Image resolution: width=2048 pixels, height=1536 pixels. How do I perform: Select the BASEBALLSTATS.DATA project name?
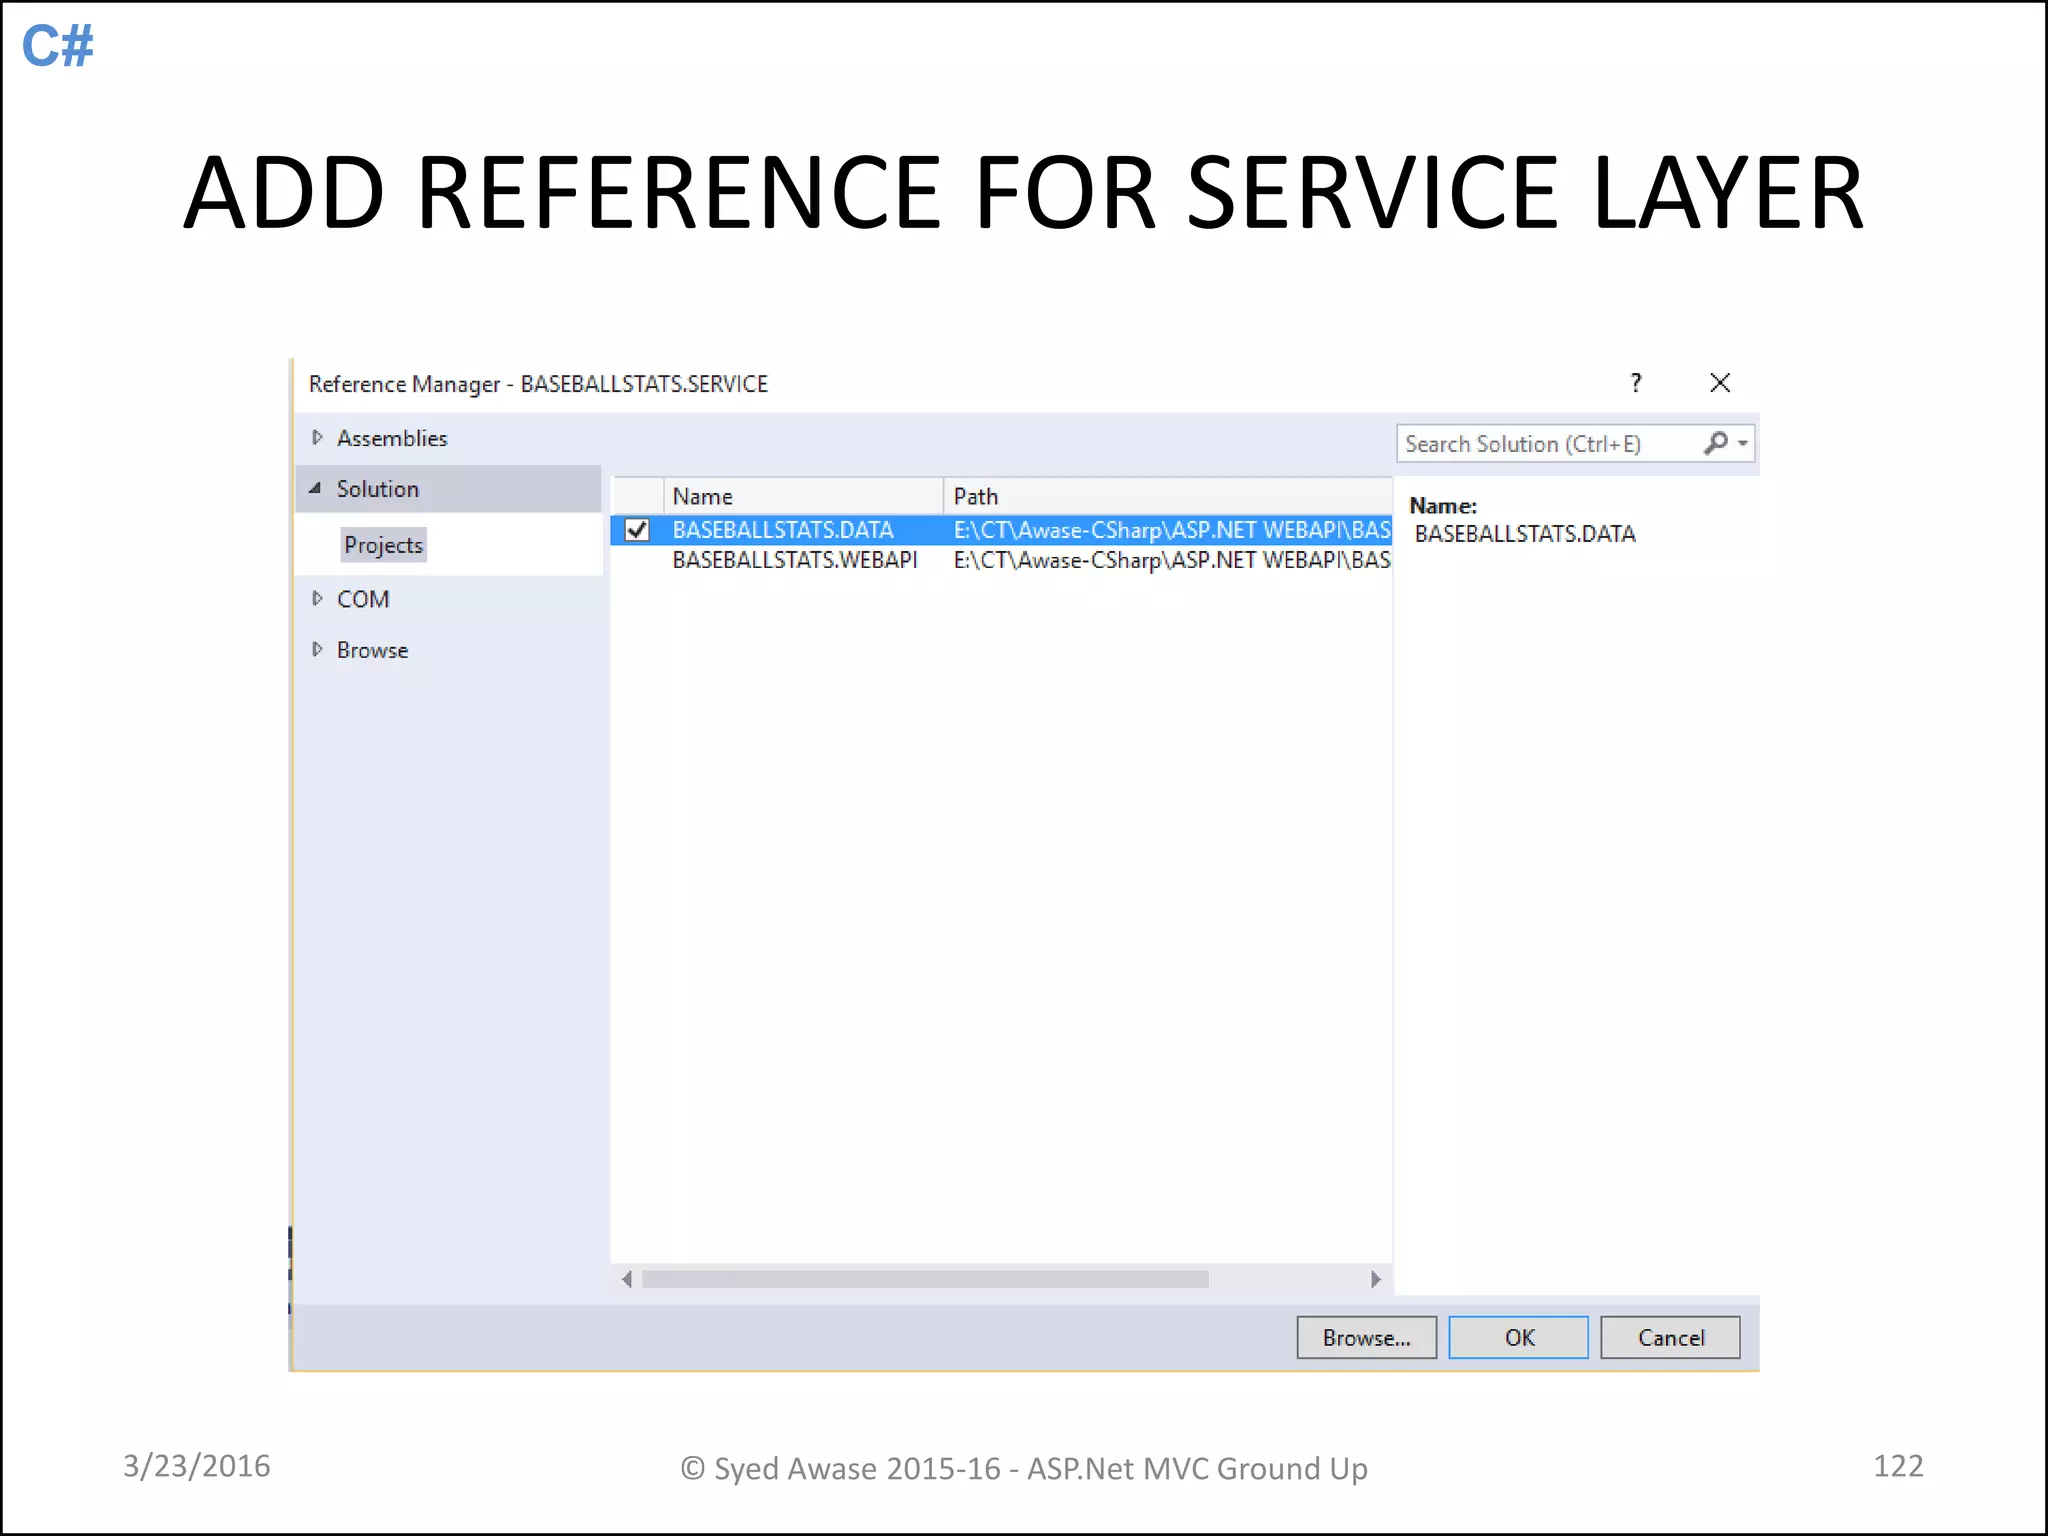tap(783, 530)
